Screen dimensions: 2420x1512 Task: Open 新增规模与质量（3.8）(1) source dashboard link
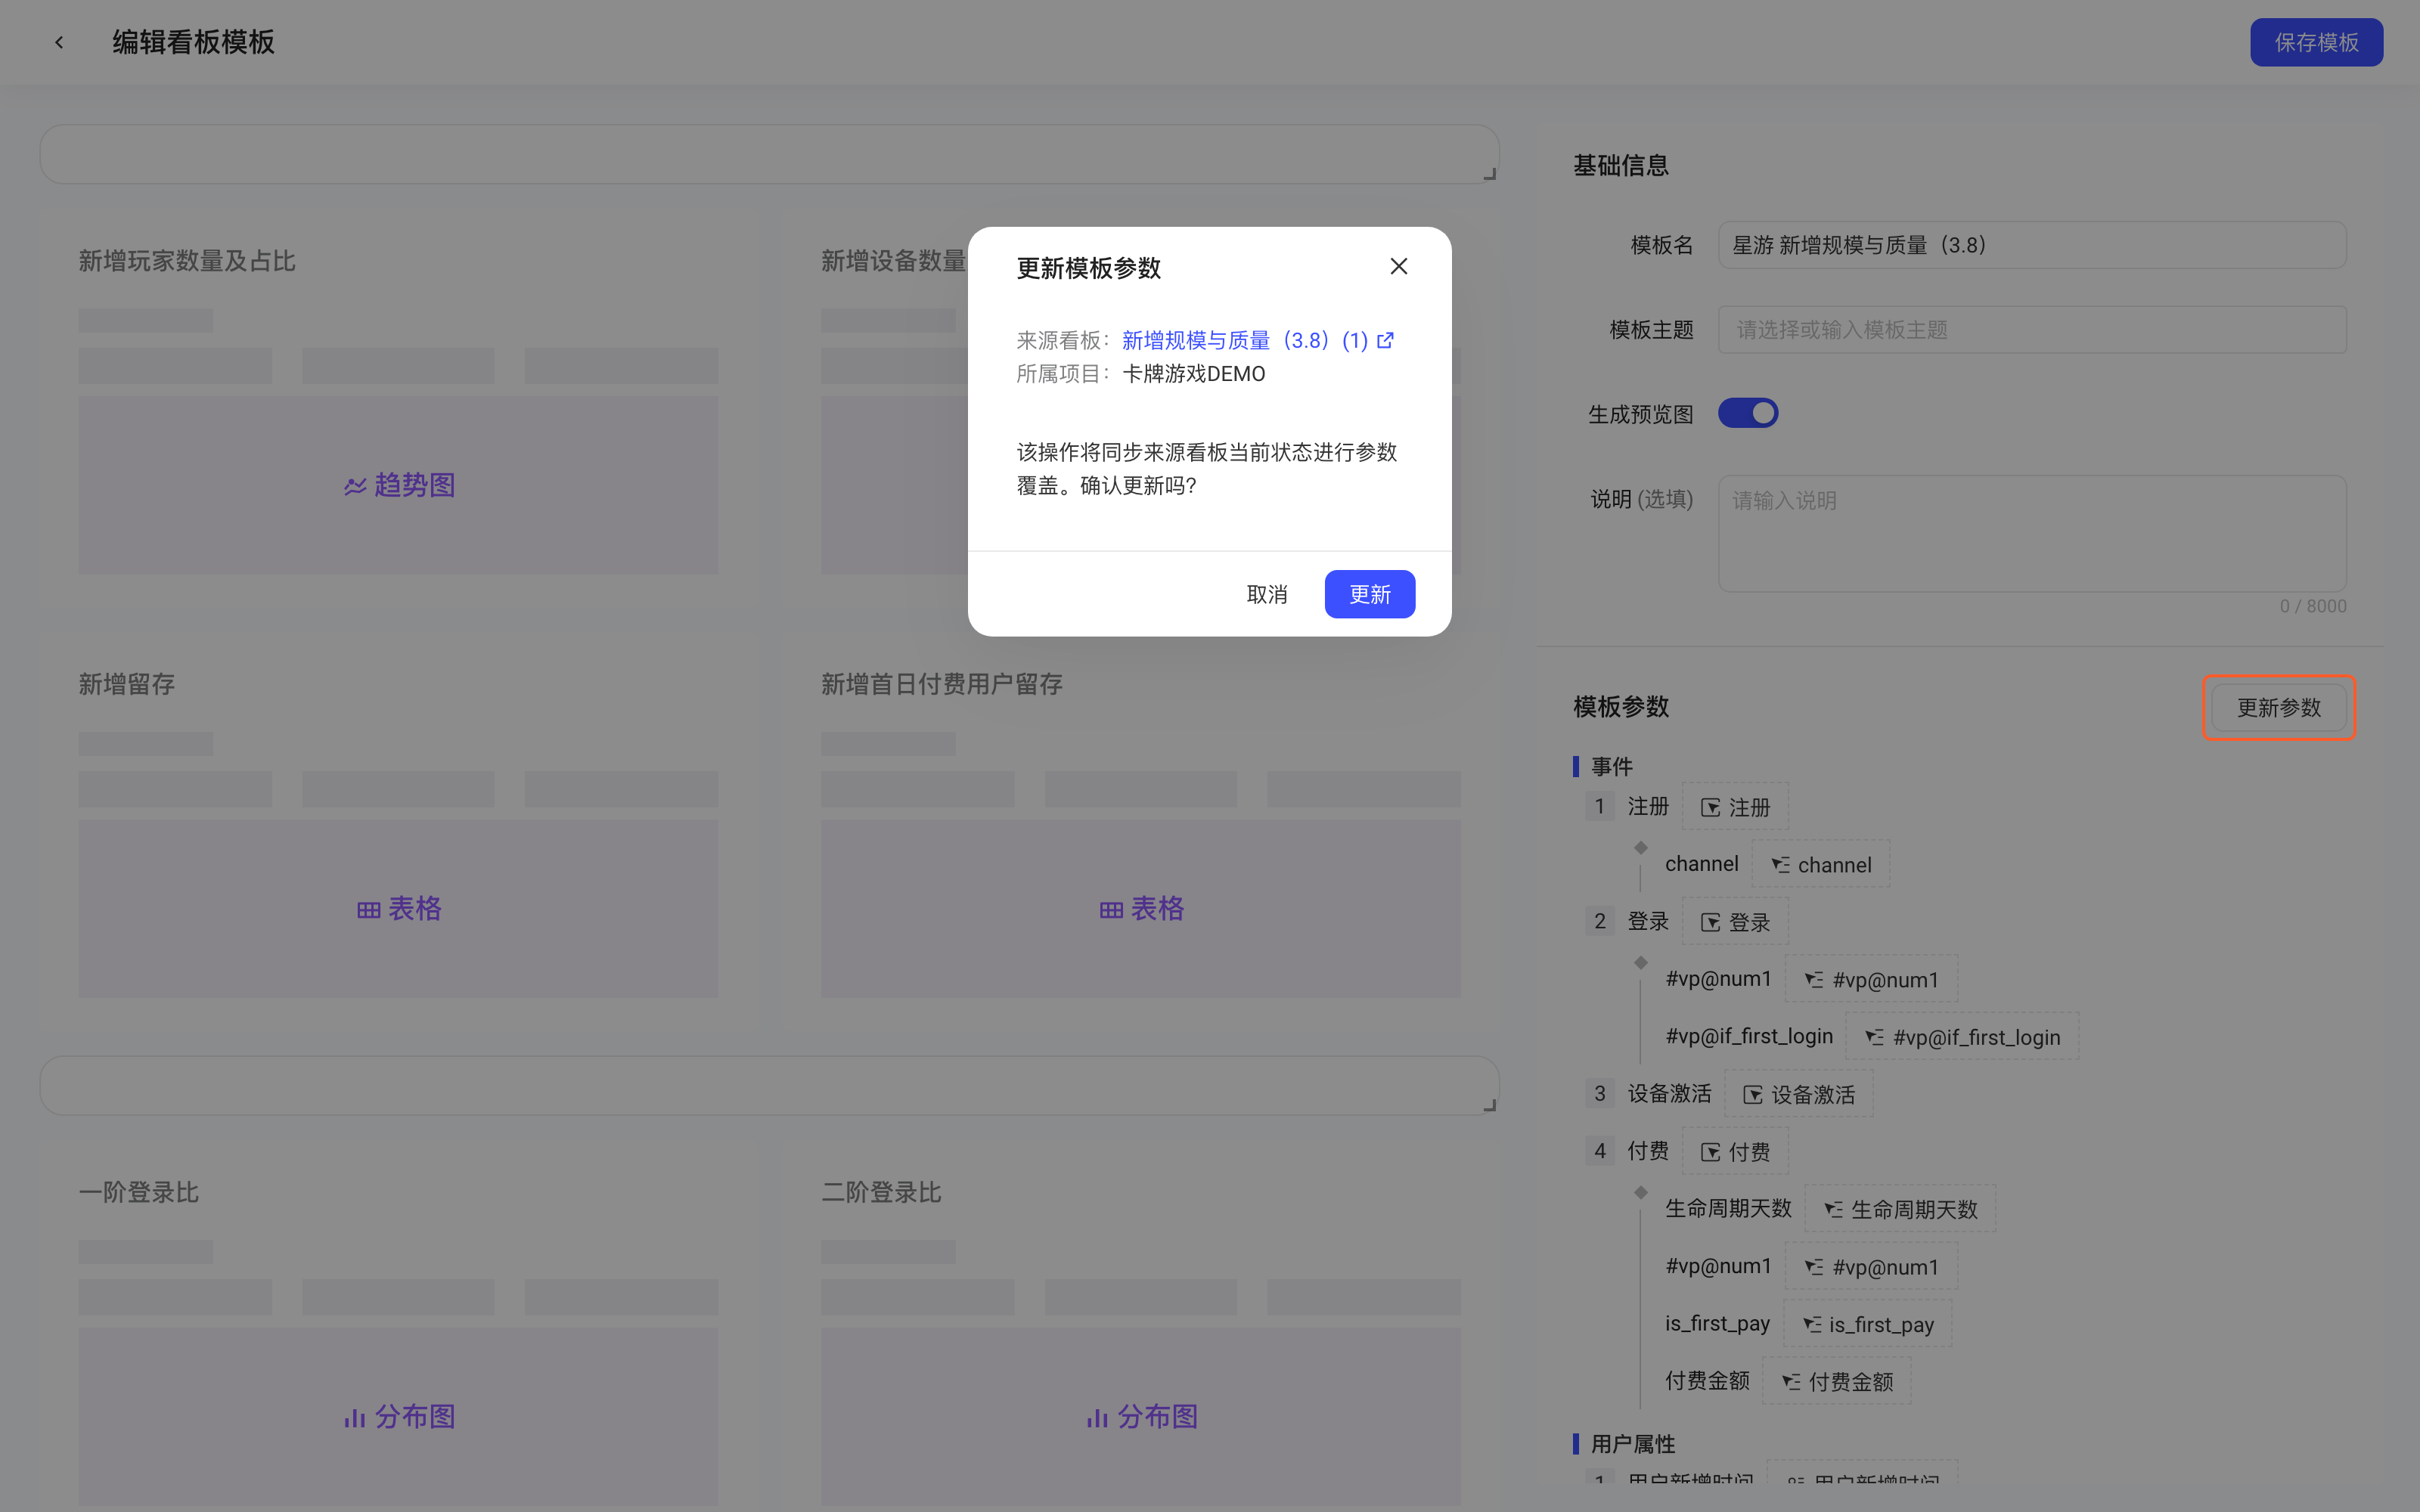(x=1245, y=341)
